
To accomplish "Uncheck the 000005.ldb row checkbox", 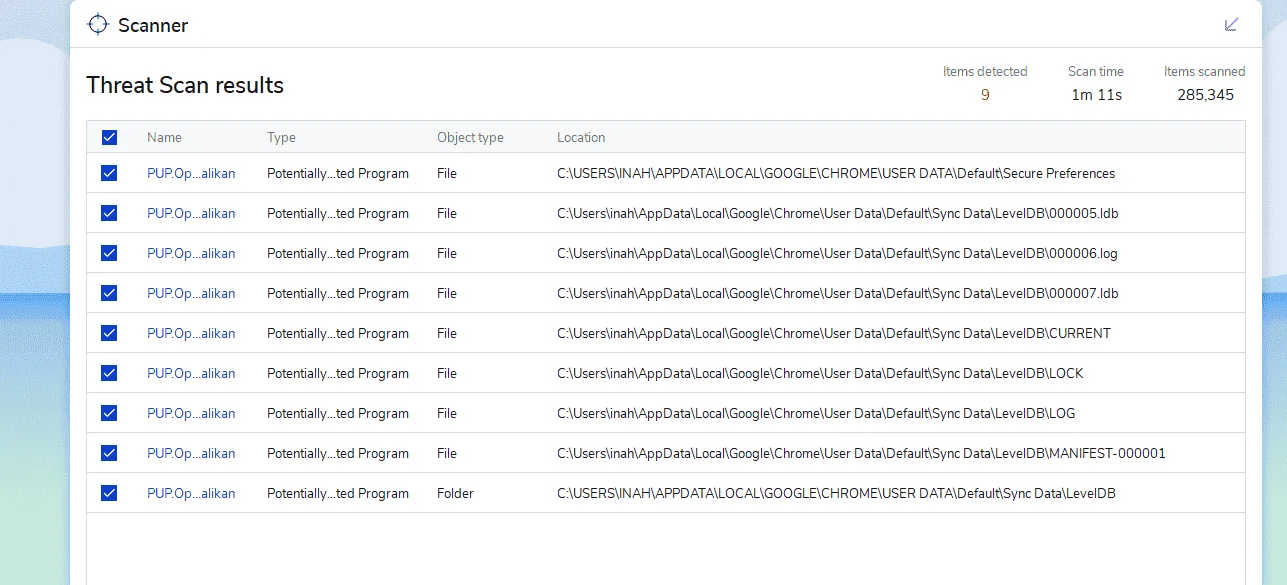I will coord(109,213).
